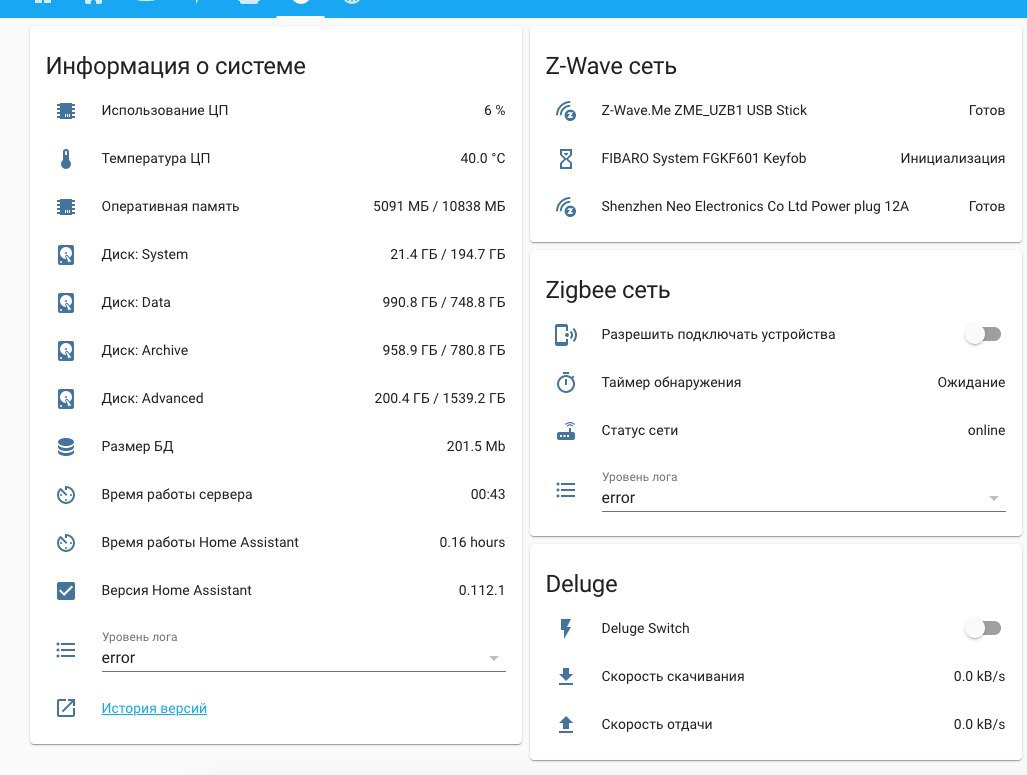Click the Z-Wave.Me ZME_UZB1 USB Stick entry
This screenshot has height=775, width=1027.
pyautogui.click(x=704, y=111)
